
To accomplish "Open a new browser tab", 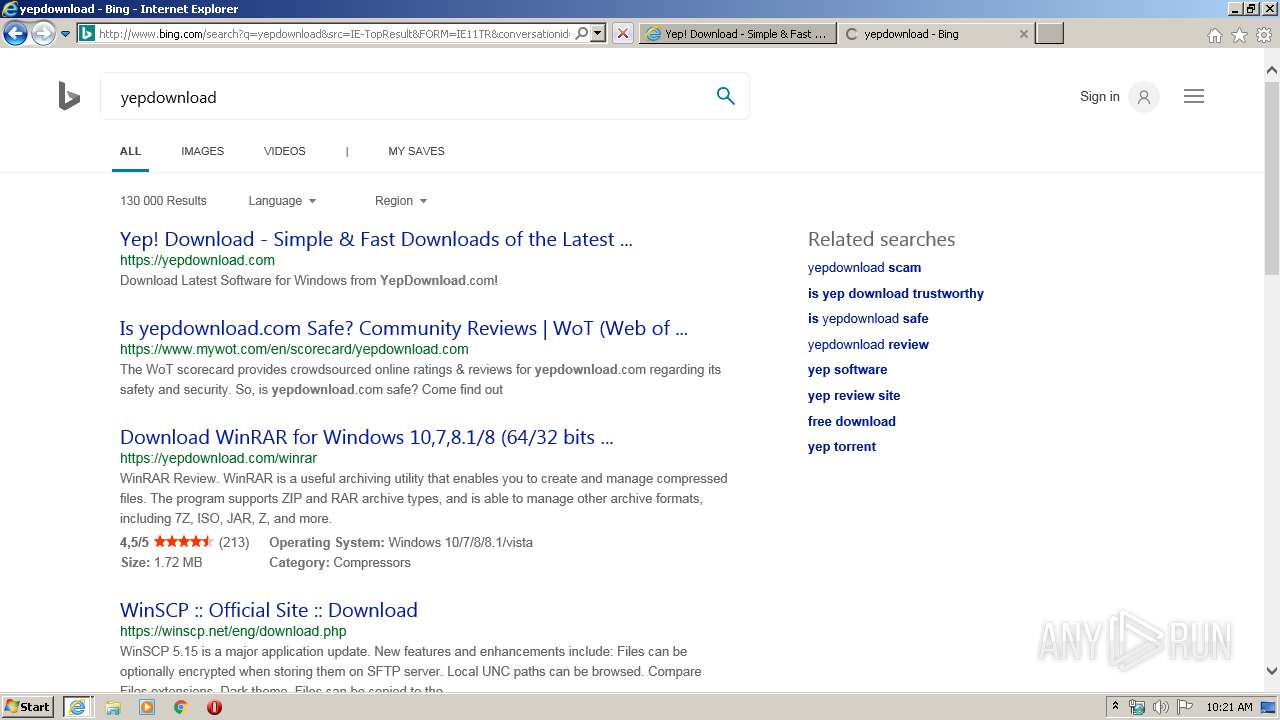I will [x=1049, y=34].
